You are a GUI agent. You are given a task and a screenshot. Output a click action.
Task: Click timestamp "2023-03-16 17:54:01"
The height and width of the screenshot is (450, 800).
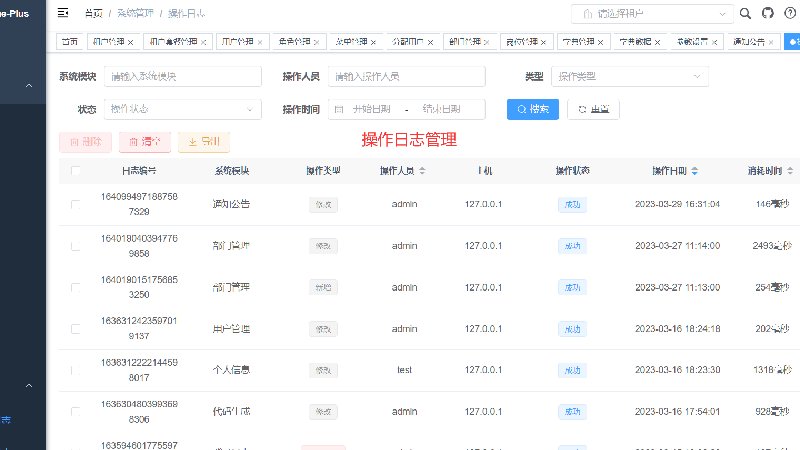click(x=677, y=412)
